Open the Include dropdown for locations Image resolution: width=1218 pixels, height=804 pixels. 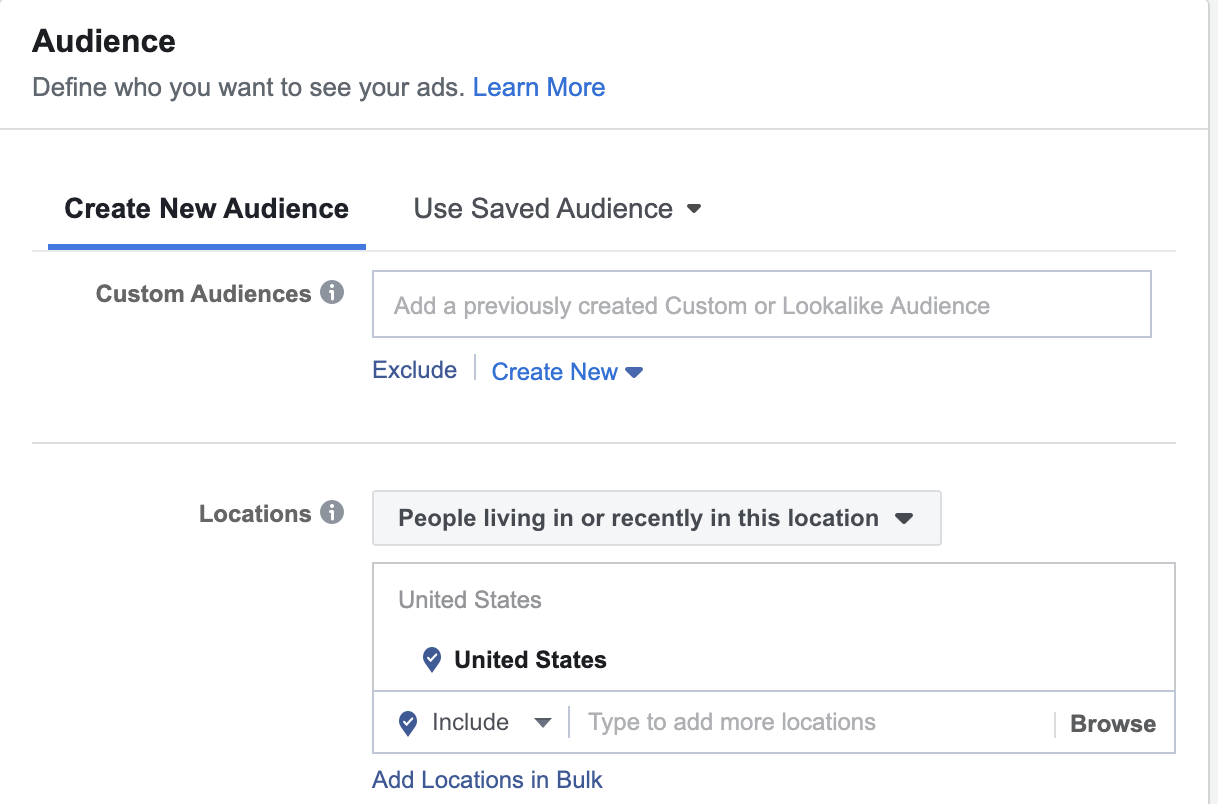pos(491,723)
